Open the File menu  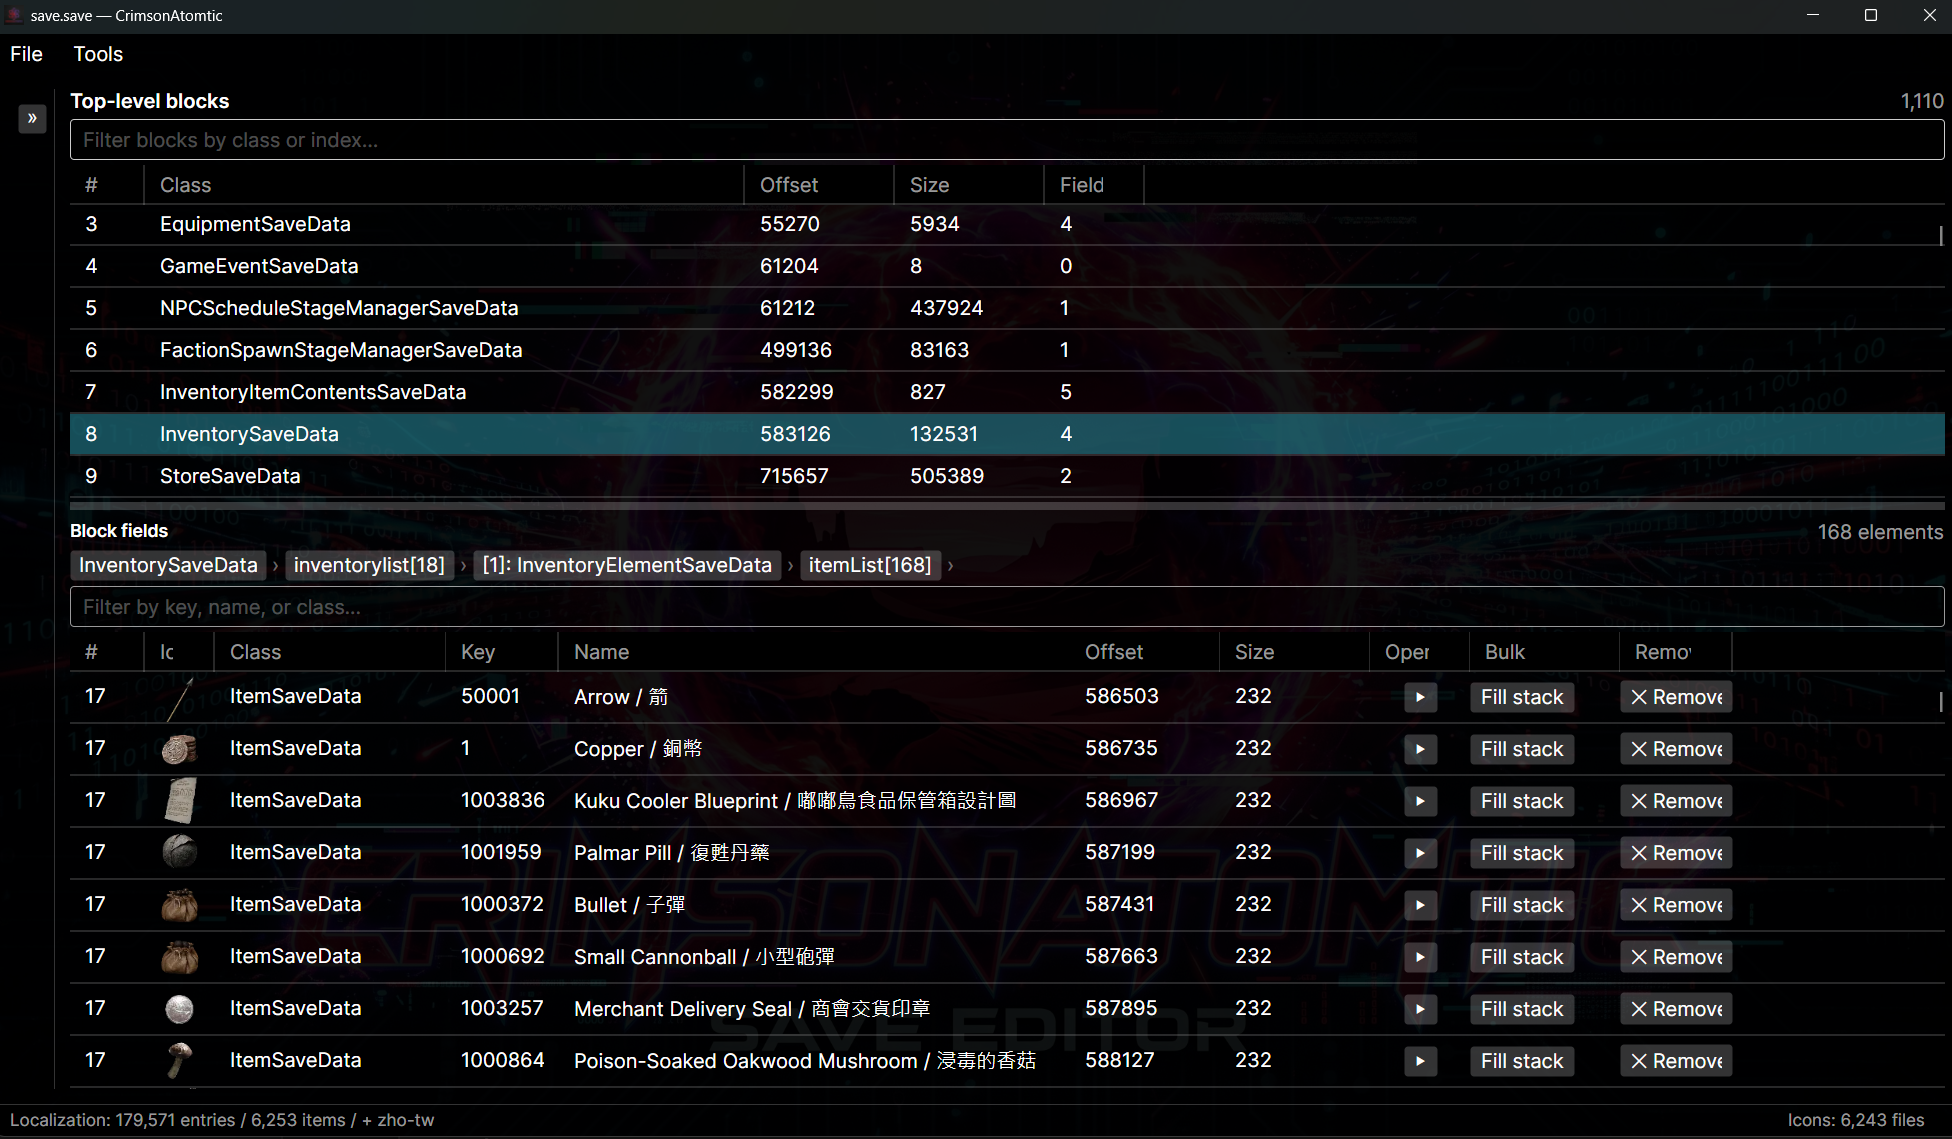click(26, 54)
